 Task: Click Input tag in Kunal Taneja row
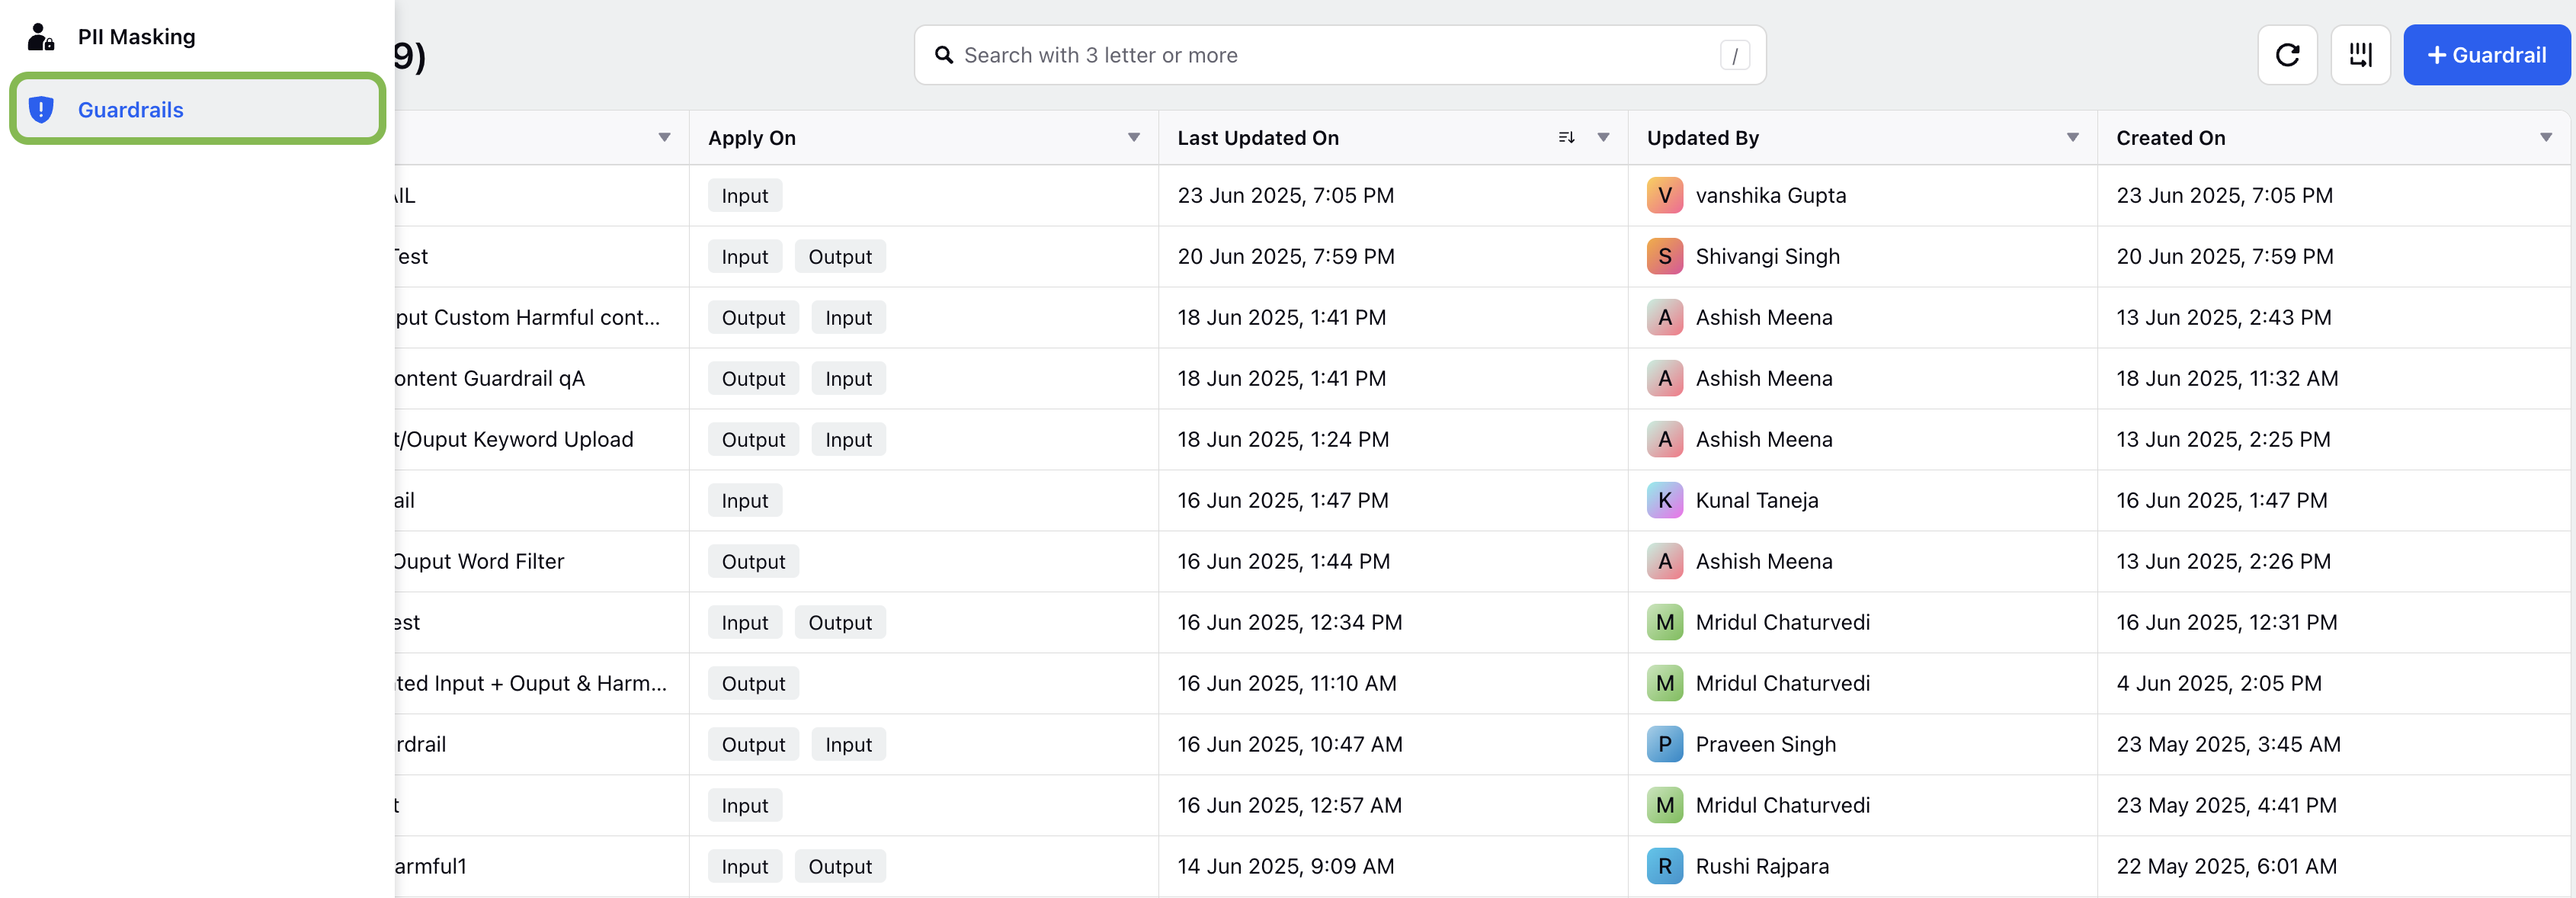(x=745, y=500)
